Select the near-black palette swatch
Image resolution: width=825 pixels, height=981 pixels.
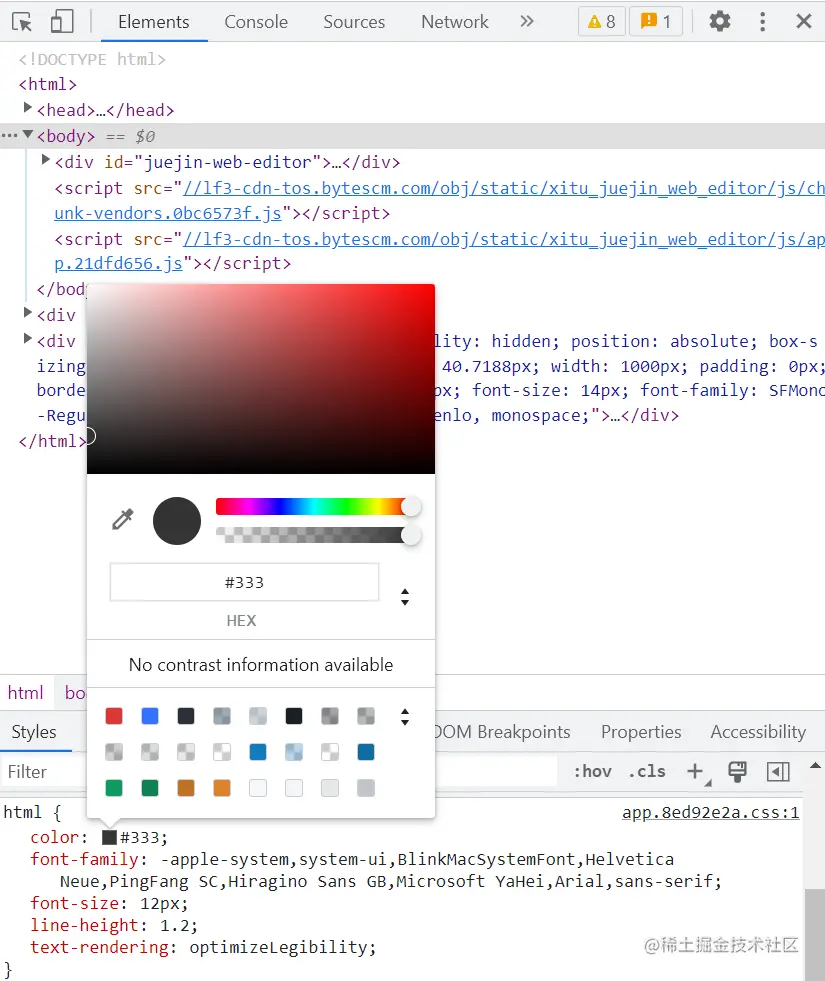coord(294,716)
